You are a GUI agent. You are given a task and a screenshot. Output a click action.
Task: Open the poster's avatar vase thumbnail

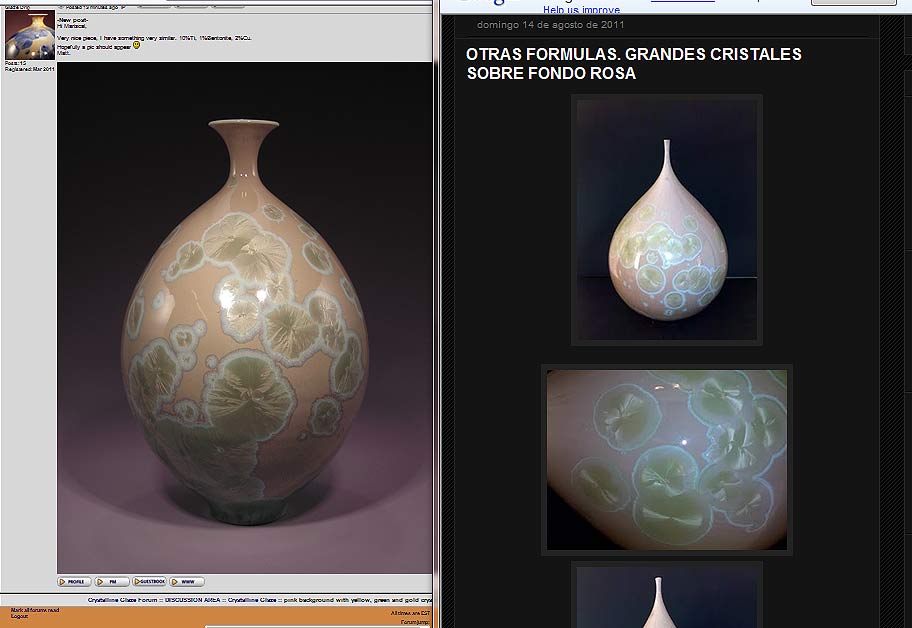30,35
